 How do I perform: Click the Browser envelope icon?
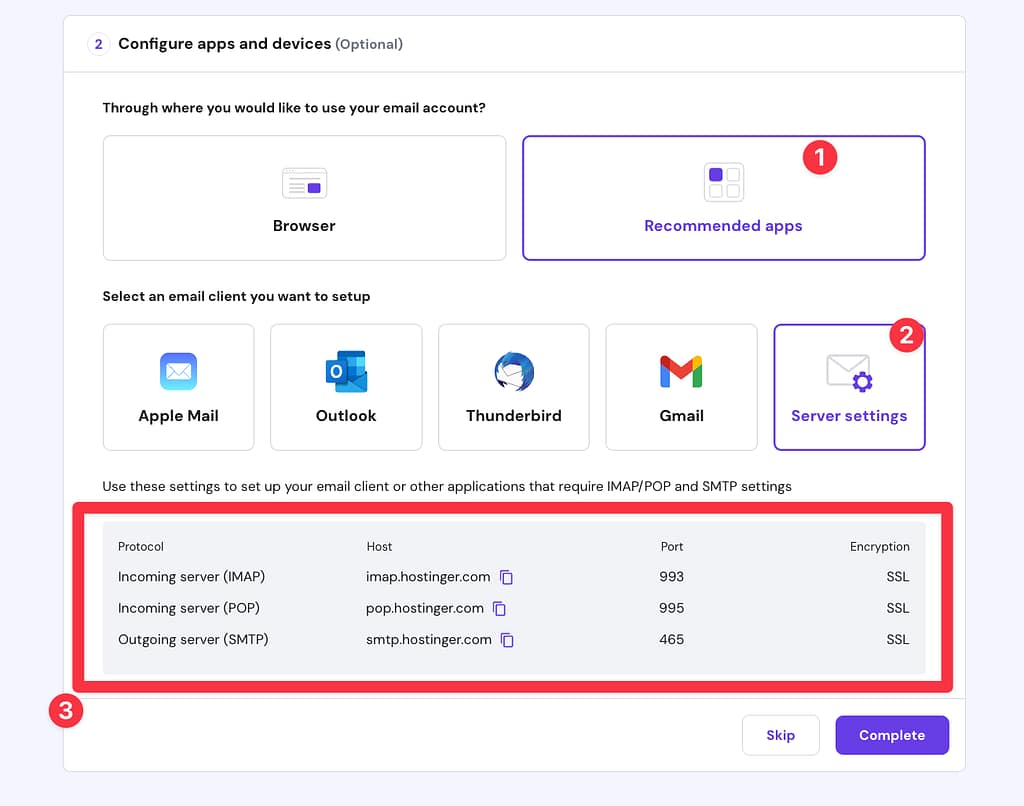304,183
